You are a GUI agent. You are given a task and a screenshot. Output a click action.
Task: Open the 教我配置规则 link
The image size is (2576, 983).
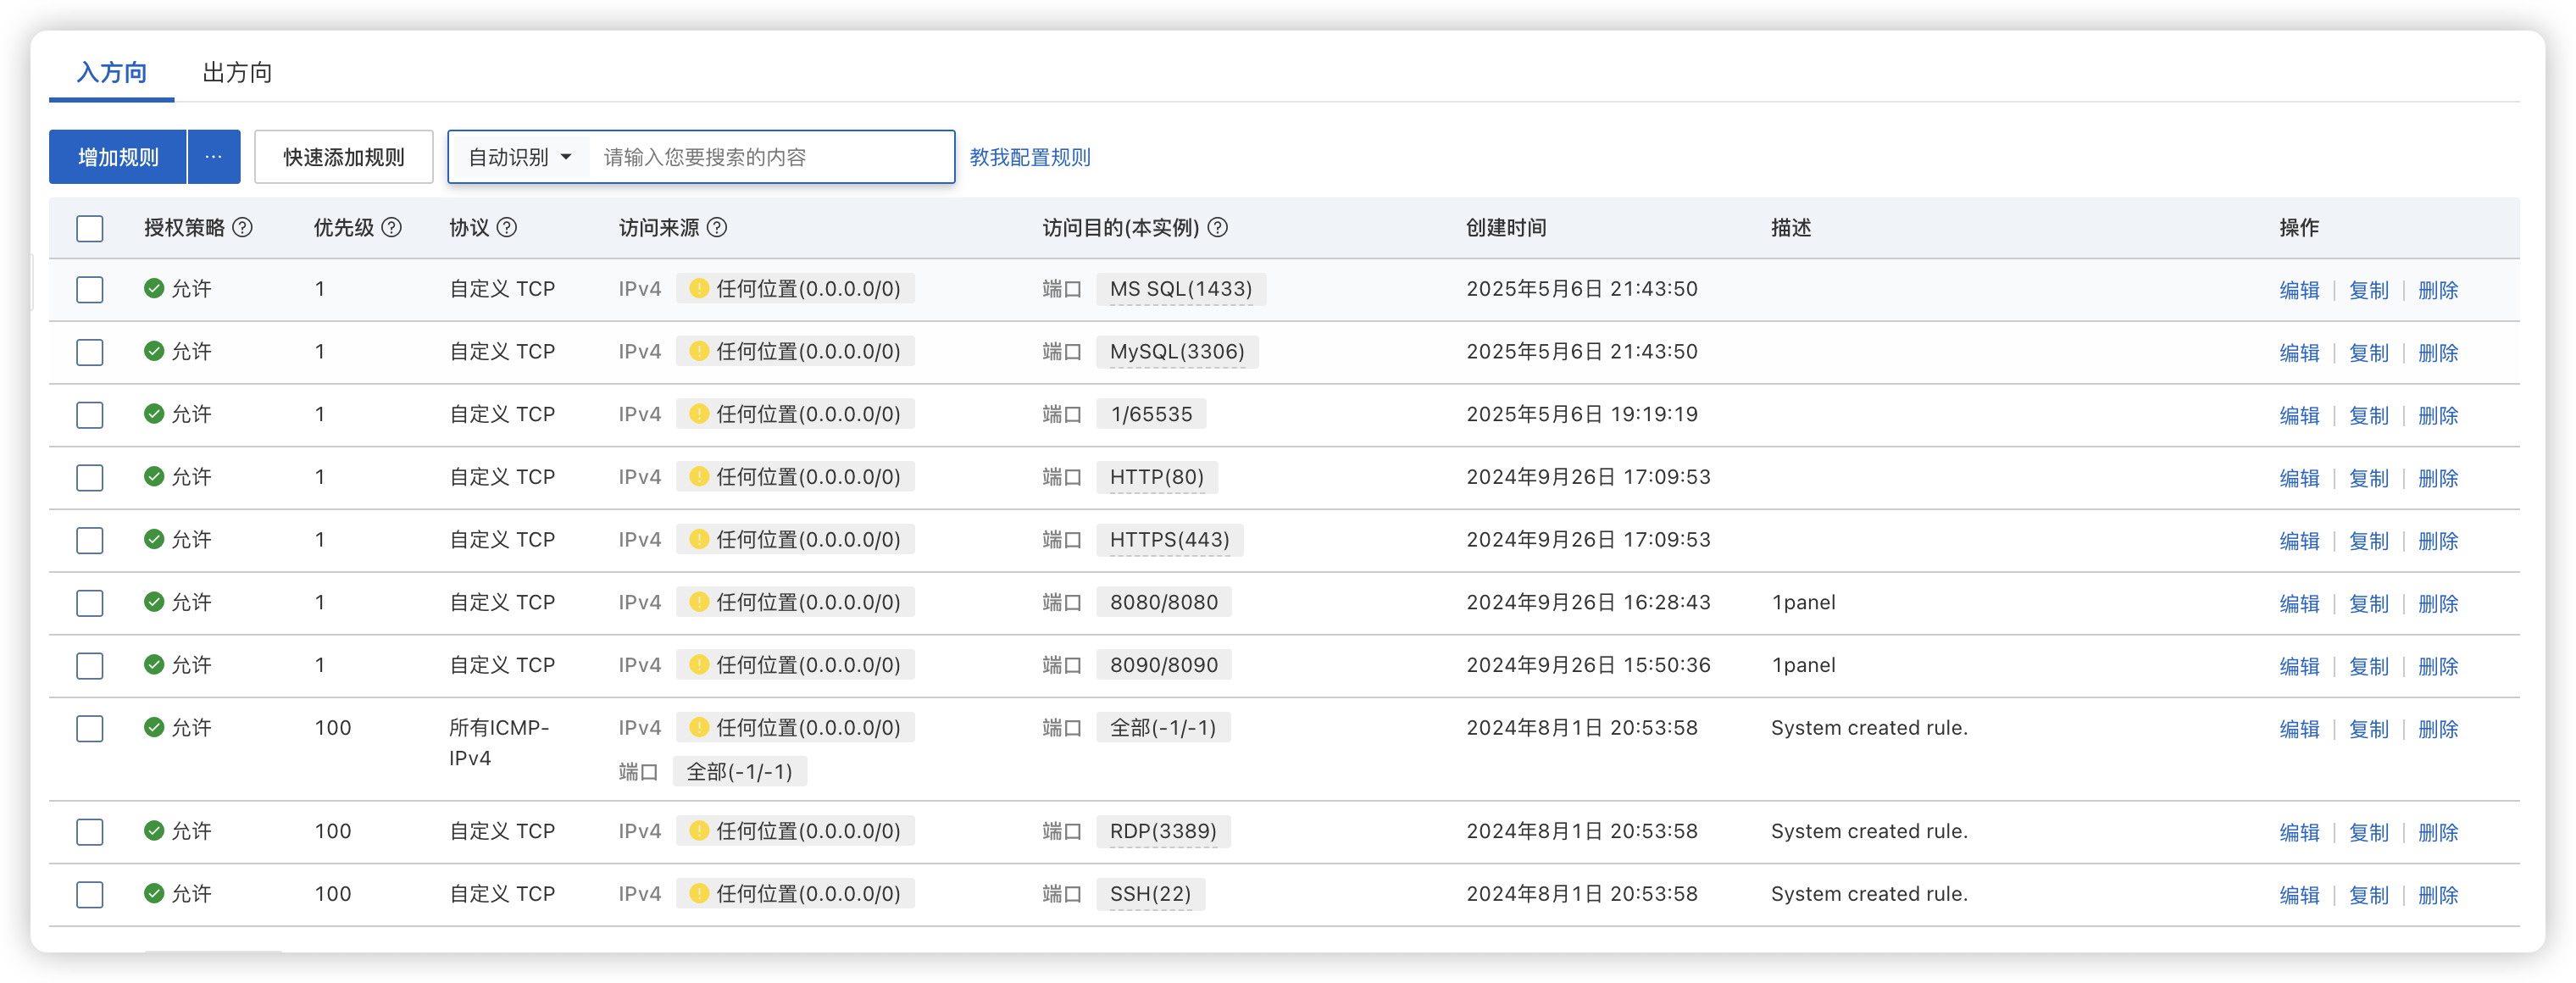[1029, 157]
